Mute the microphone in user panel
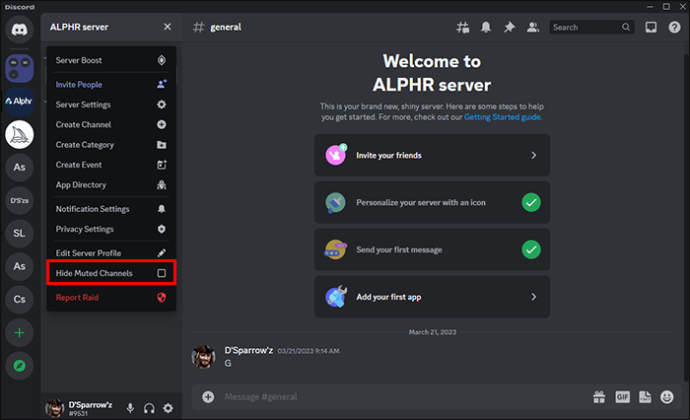Viewport: 690px width, 420px height. (130, 408)
